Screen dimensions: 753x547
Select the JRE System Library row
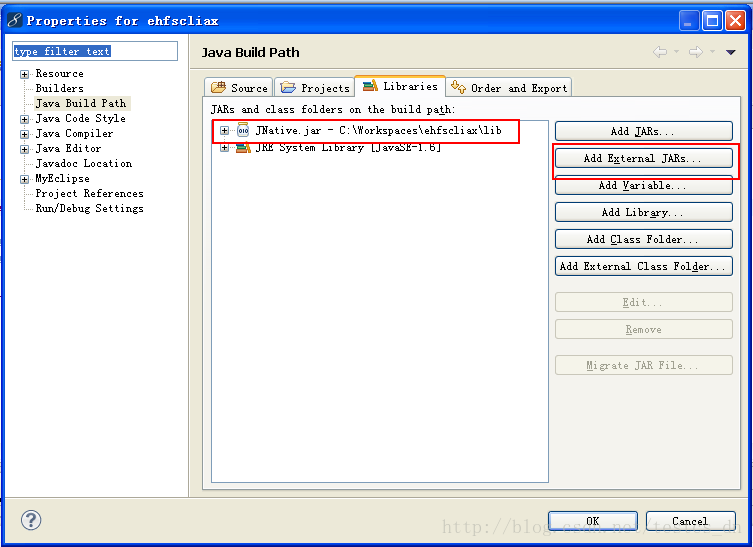coord(348,147)
